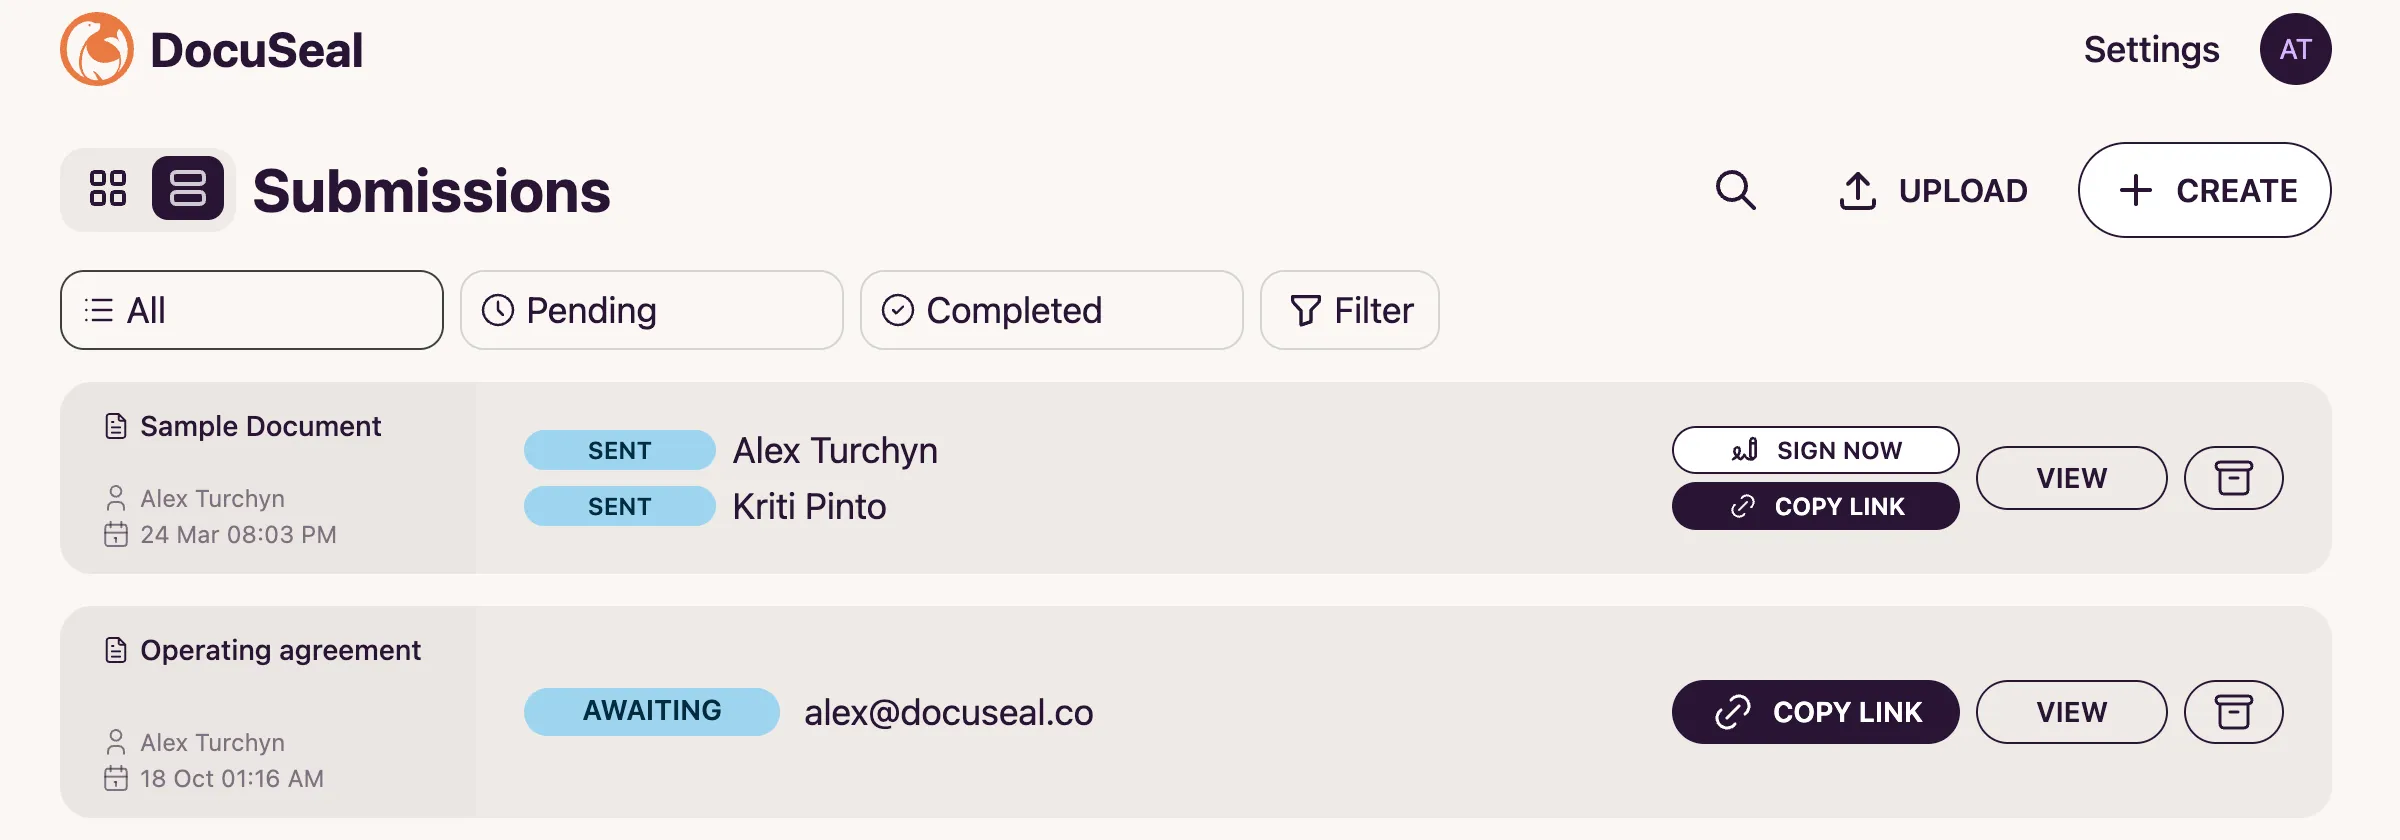Select the list submissions view icon
The width and height of the screenshot is (2400, 840).
click(188, 189)
